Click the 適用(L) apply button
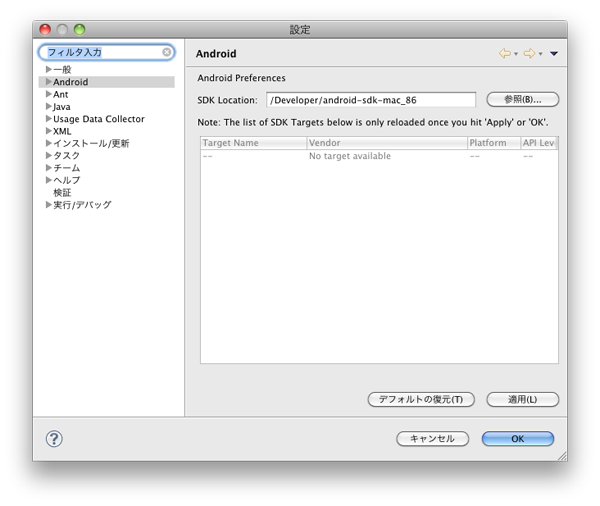Screen dimensions: 600x506 (x=523, y=399)
